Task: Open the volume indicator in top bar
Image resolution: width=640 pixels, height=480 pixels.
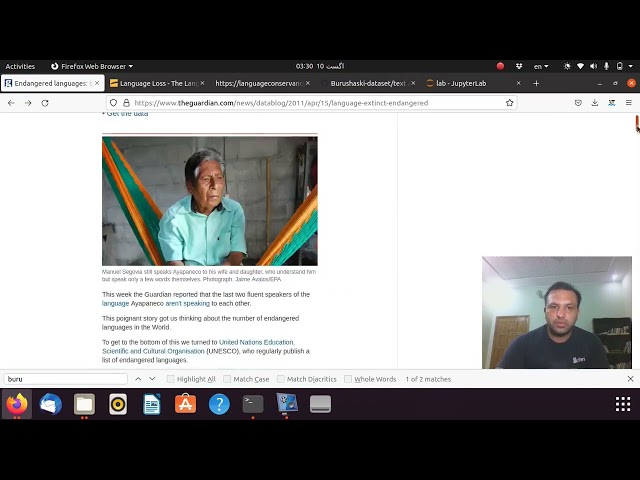Action: [x=593, y=66]
